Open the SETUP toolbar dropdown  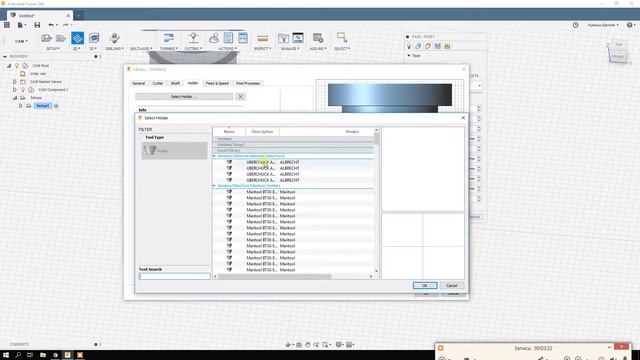[53, 49]
